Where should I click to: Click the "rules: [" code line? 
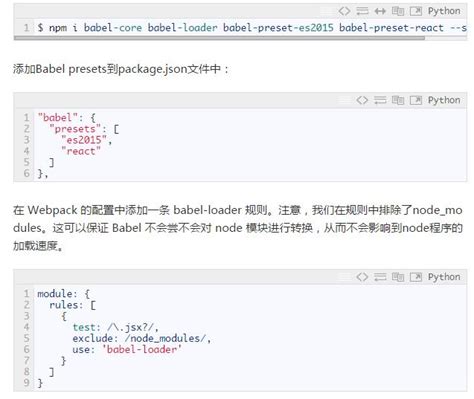[72, 305]
